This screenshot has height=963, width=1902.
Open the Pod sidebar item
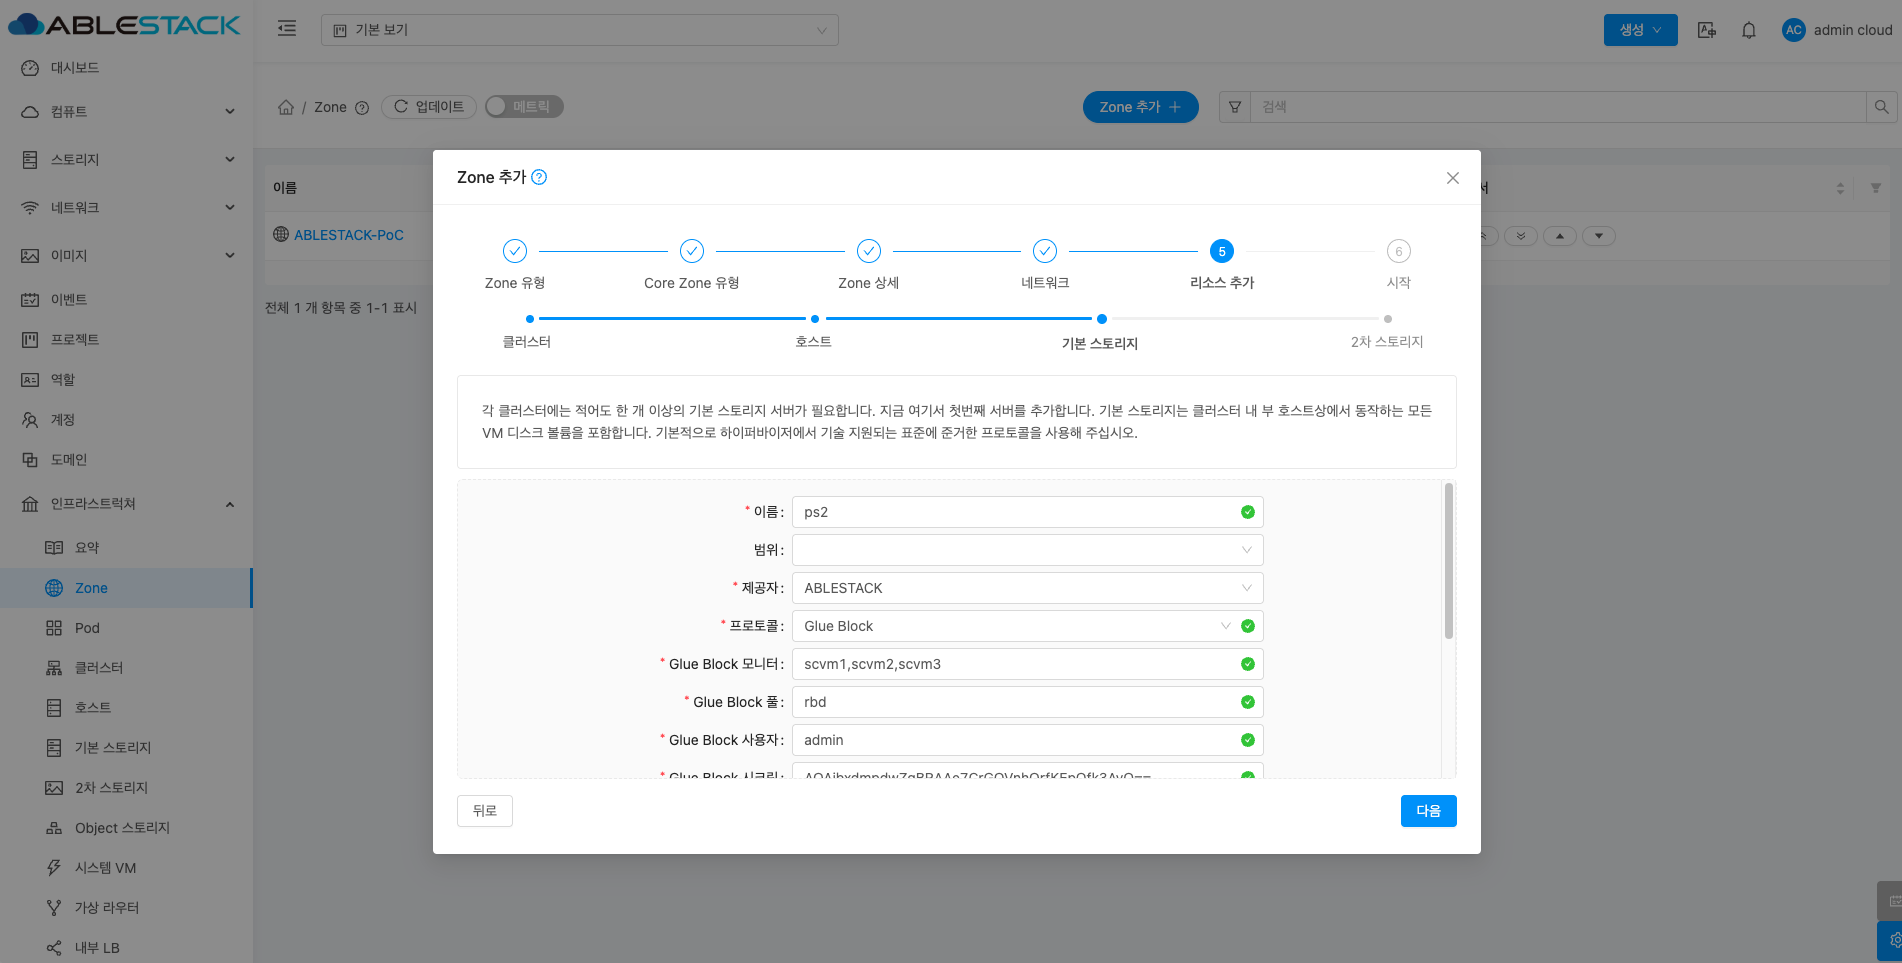point(87,628)
